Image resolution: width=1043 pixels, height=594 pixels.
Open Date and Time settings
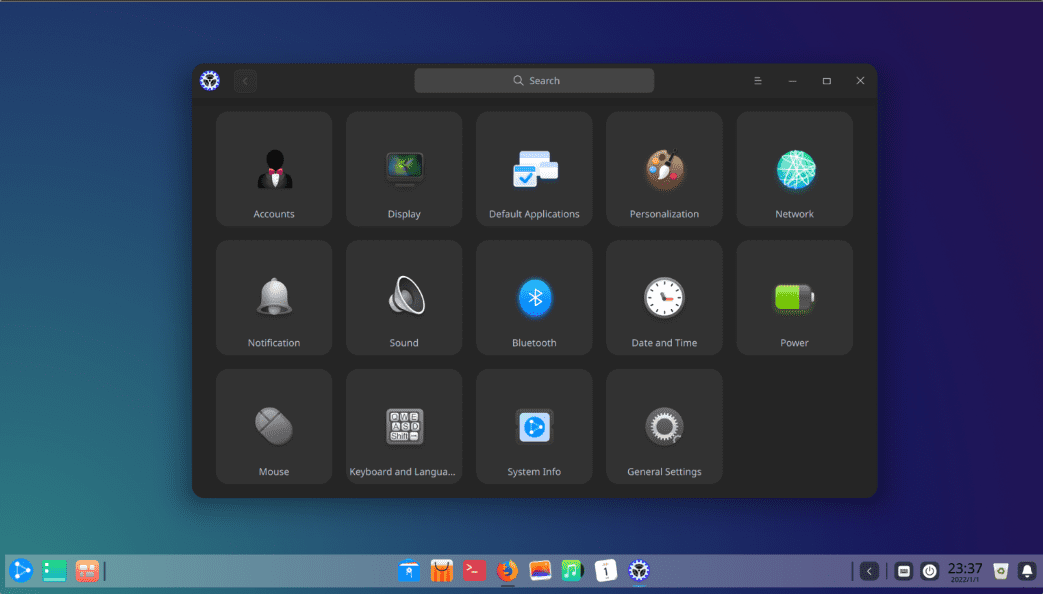[x=664, y=297]
